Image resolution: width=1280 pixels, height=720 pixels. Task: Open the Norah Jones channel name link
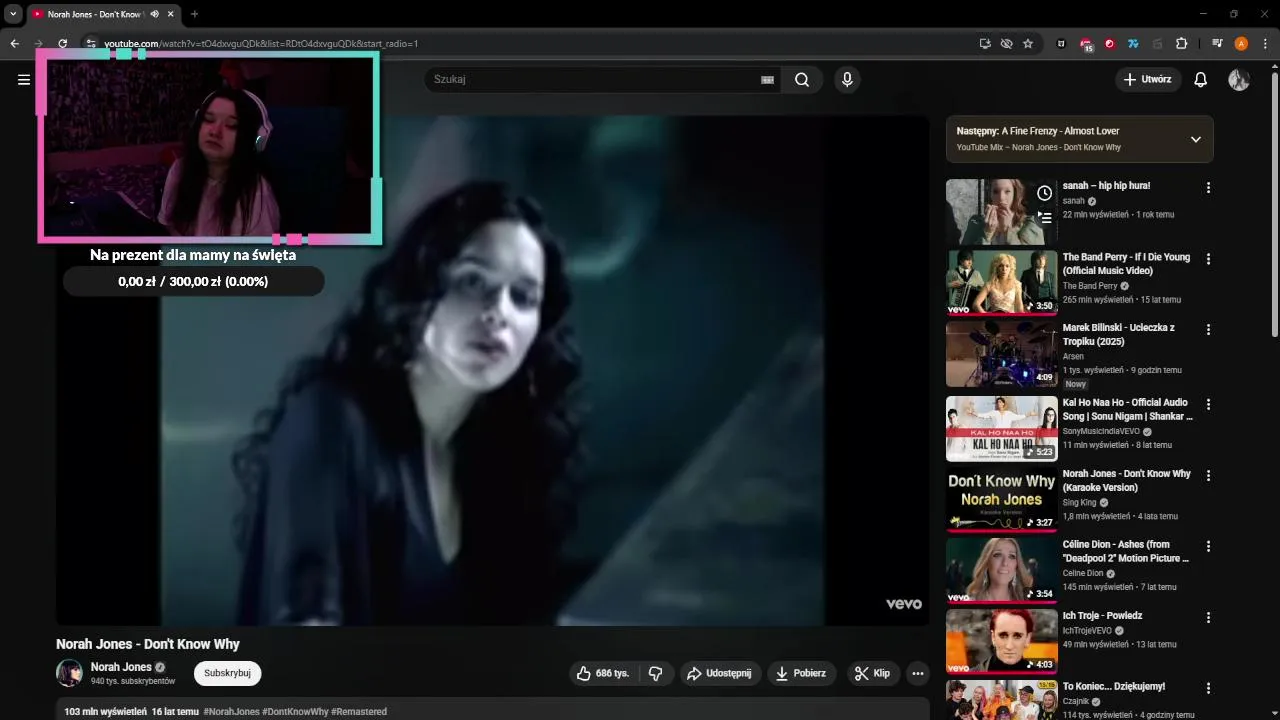[121, 667]
